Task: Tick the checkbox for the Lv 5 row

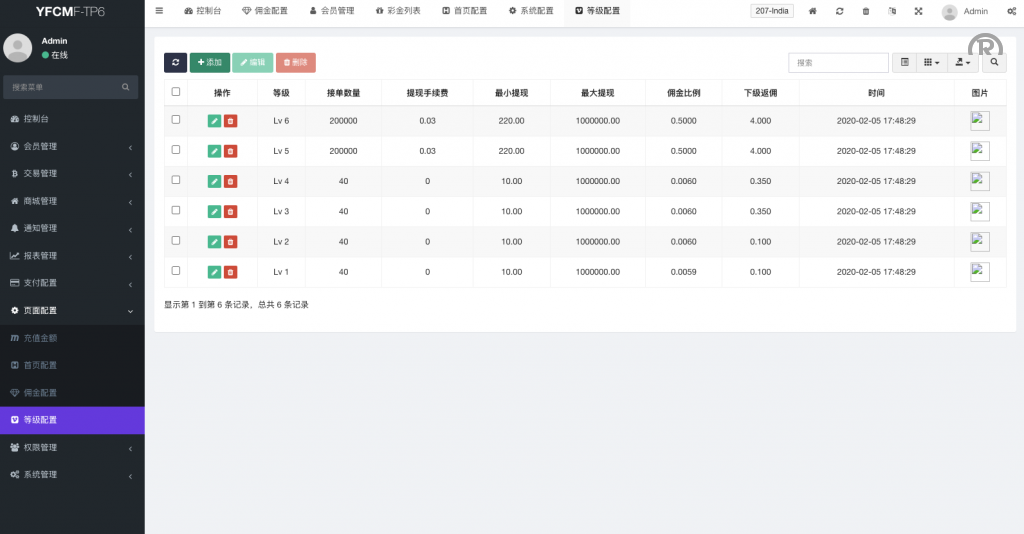Action: click(176, 149)
